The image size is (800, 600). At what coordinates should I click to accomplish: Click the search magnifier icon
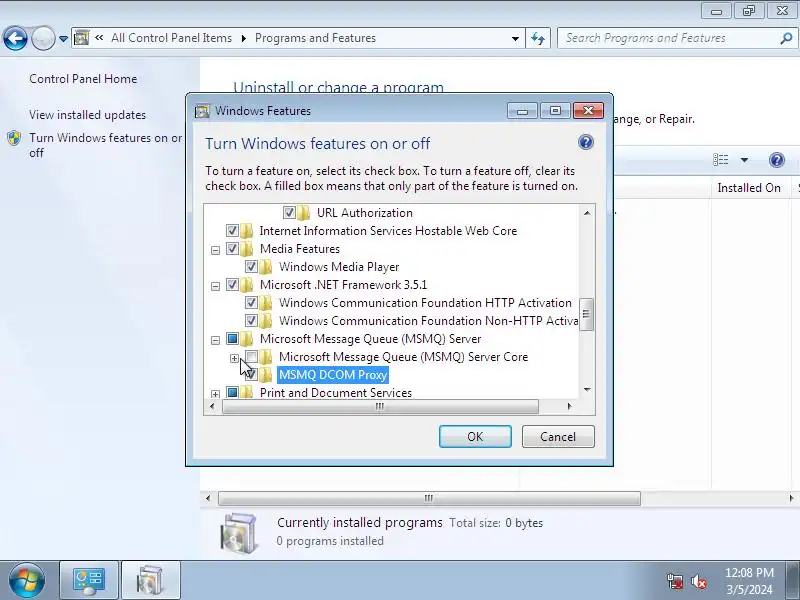click(786, 38)
